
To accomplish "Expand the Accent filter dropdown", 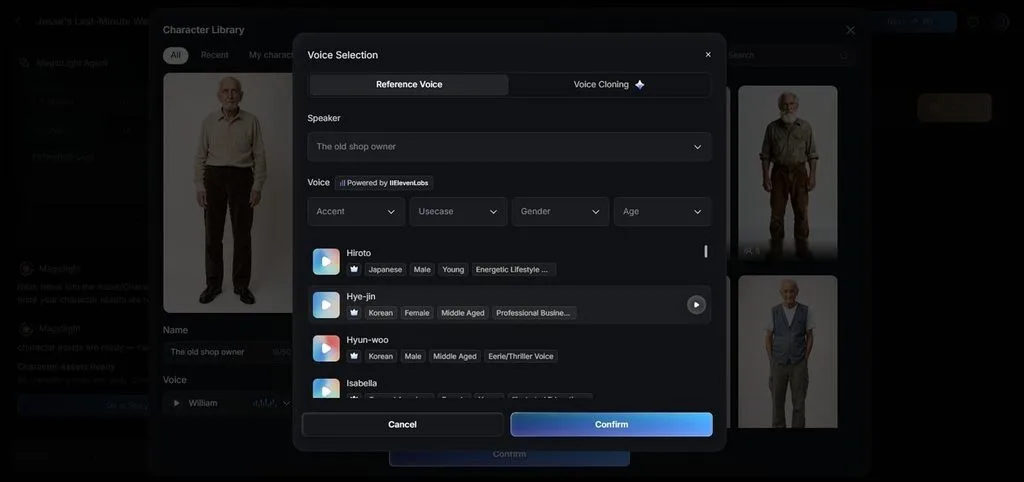I will pos(356,212).
